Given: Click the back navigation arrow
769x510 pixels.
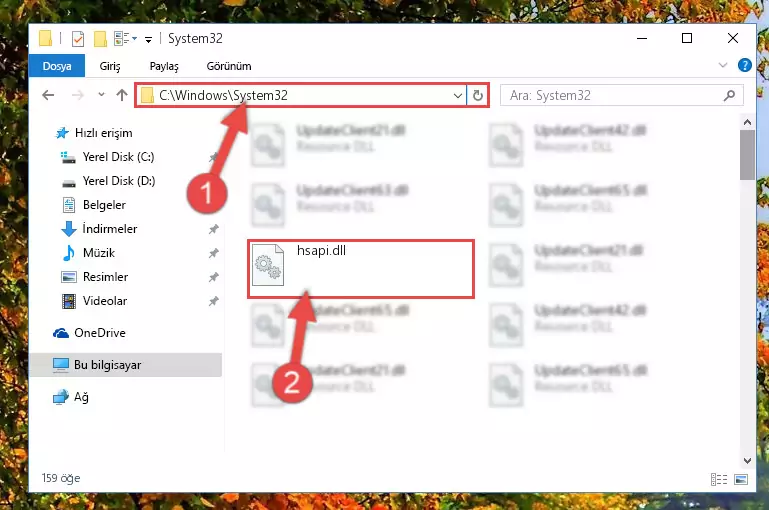Looking at the screenshot, I should [x=48, y=95].
